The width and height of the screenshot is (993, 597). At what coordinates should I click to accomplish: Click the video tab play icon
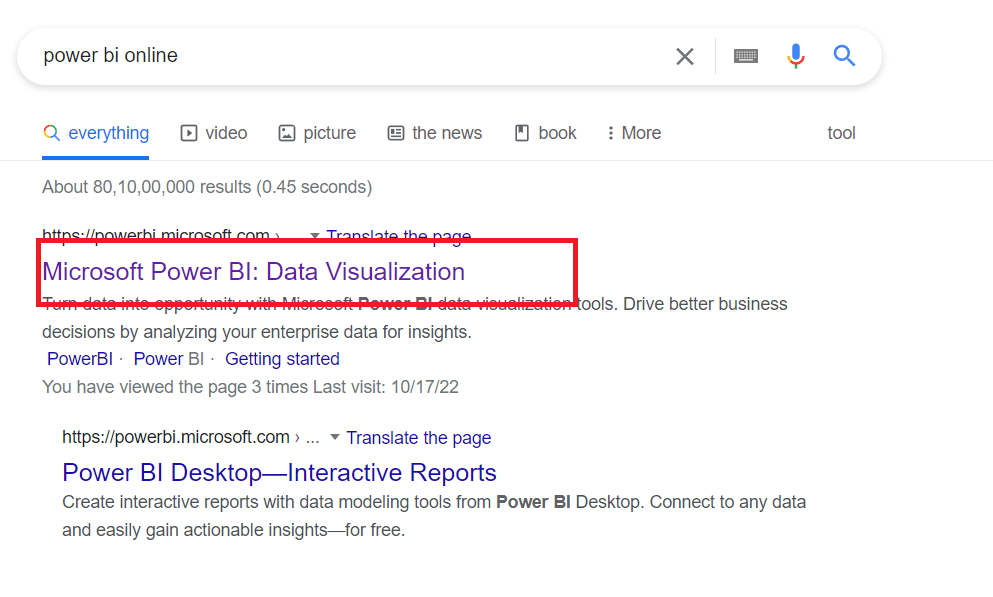coord(189,133)
